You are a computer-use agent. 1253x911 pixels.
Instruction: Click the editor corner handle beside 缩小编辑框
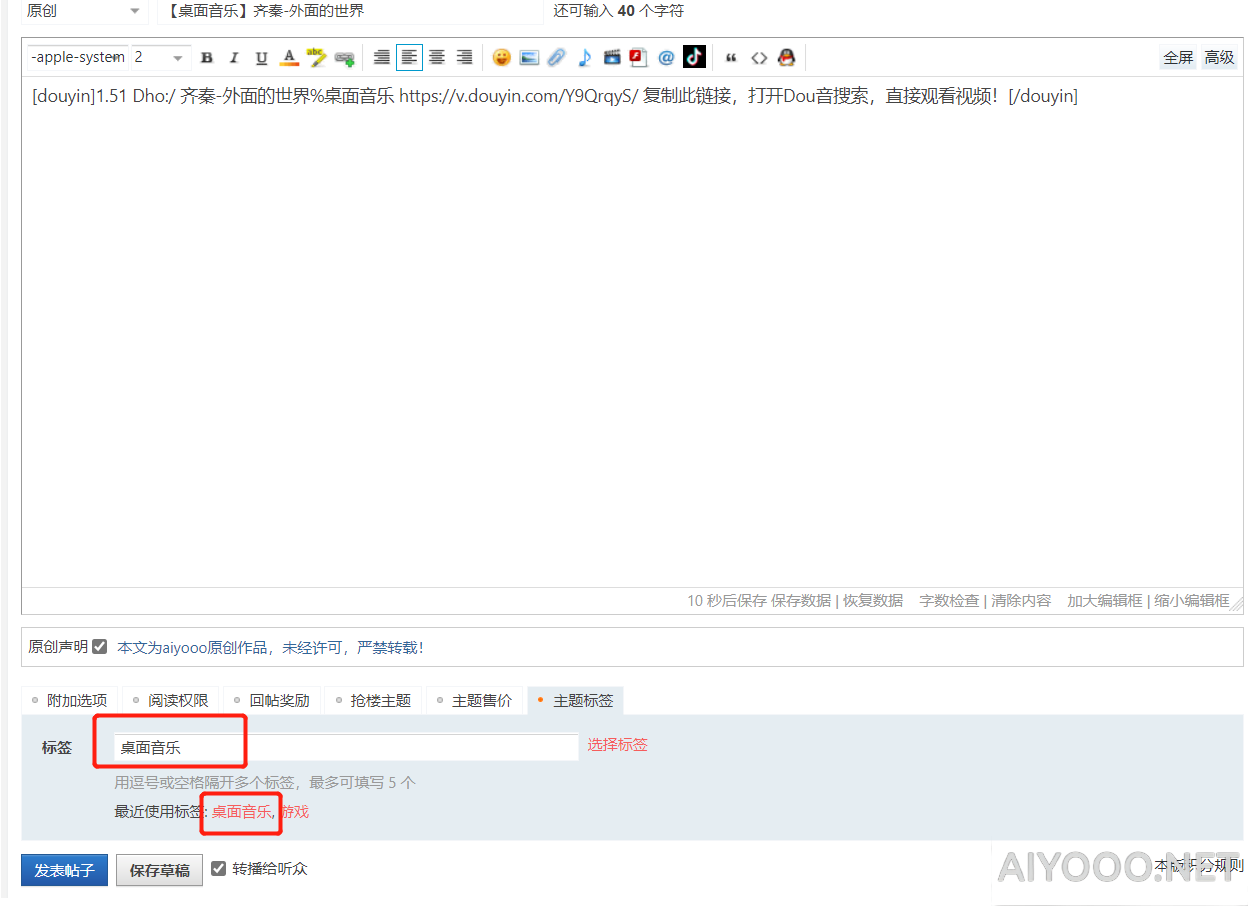click(1237, 602)
